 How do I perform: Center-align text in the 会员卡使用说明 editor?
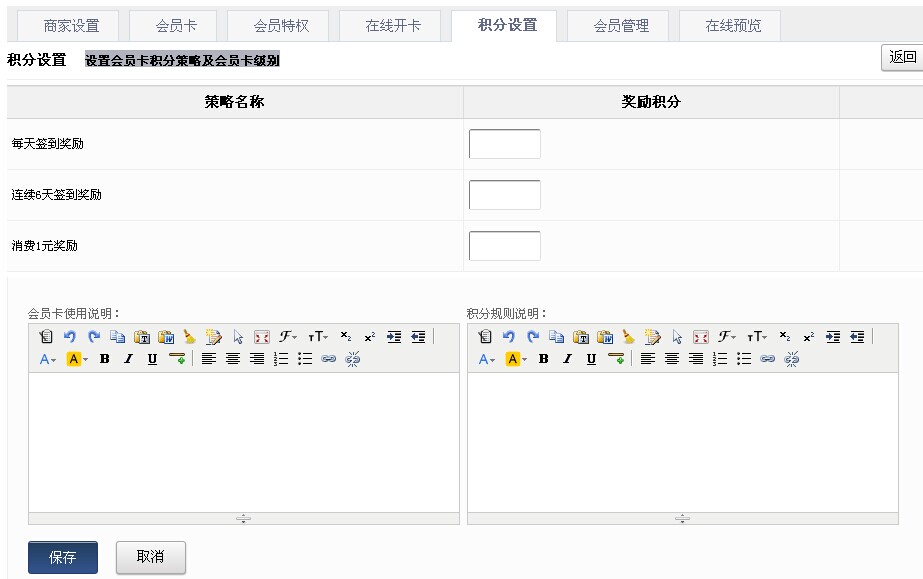click(233, 359)
